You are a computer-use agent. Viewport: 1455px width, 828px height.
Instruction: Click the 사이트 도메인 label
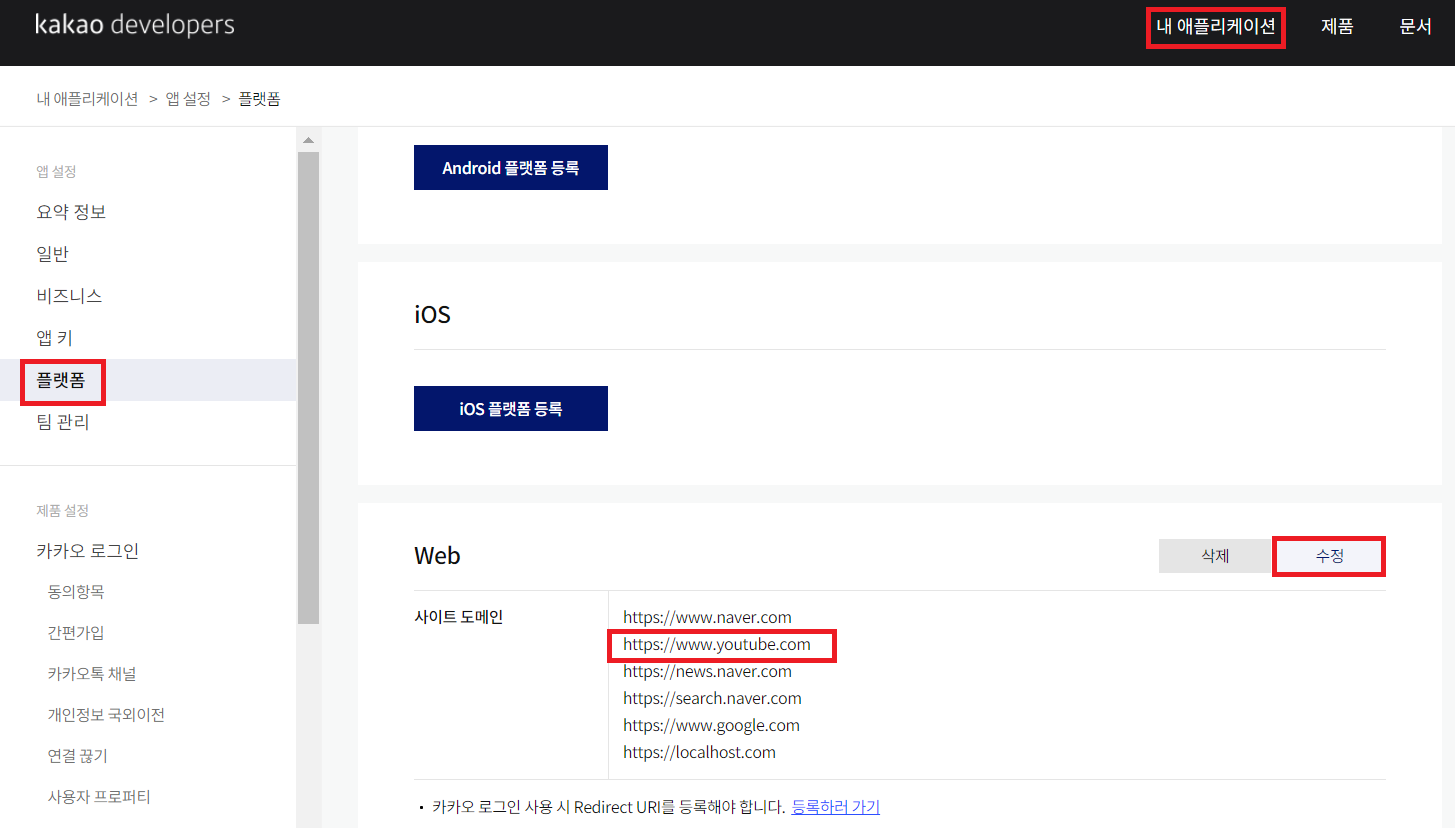point(459,617)
